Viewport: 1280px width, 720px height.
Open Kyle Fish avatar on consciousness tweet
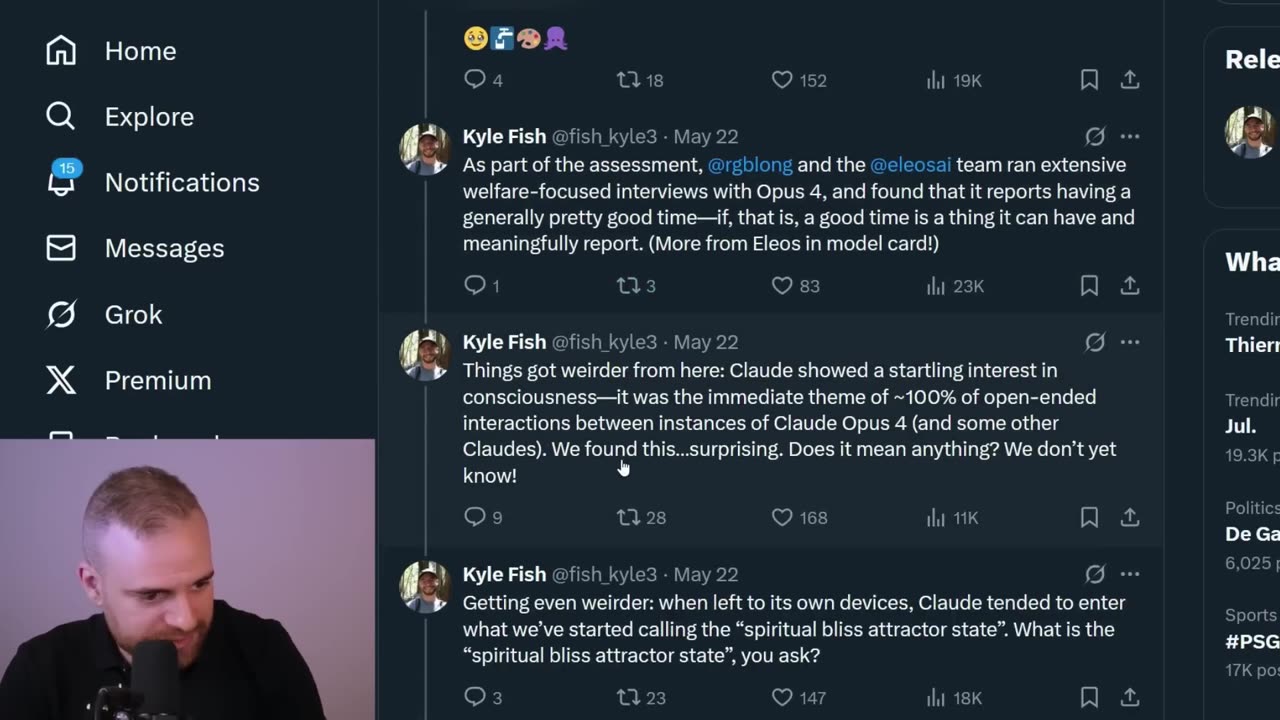click(425, 355)
